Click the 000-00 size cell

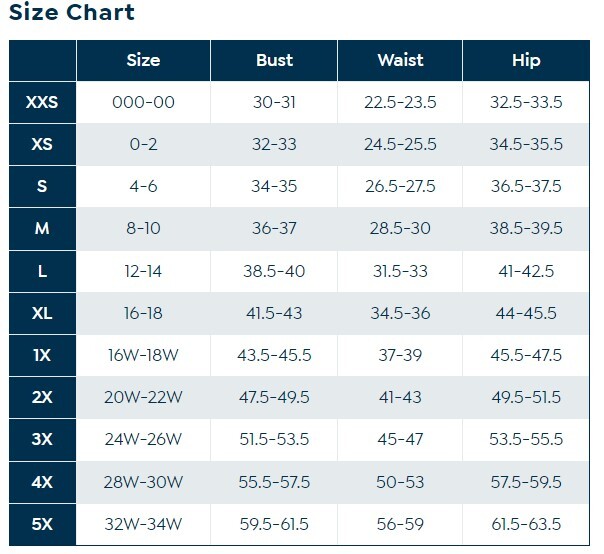[143, 103]
